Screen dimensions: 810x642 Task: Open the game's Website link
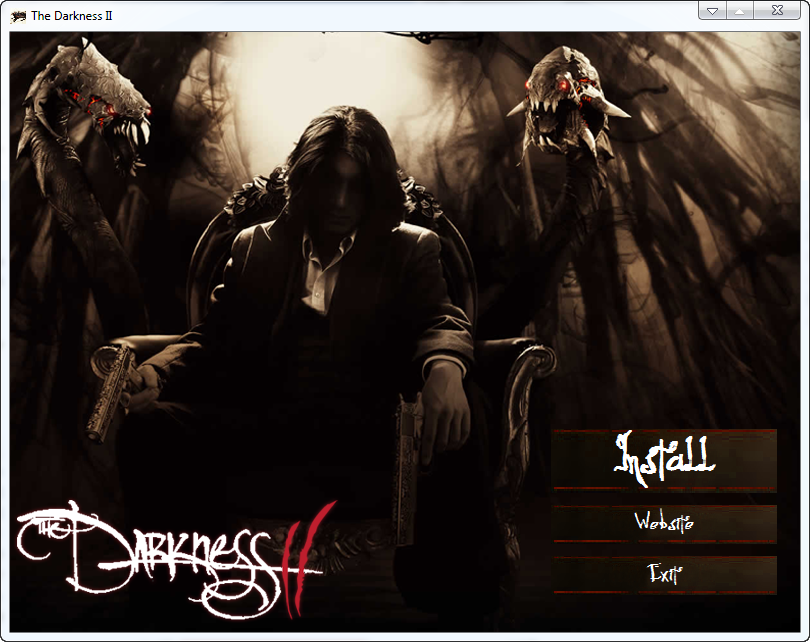click(665, 523)
